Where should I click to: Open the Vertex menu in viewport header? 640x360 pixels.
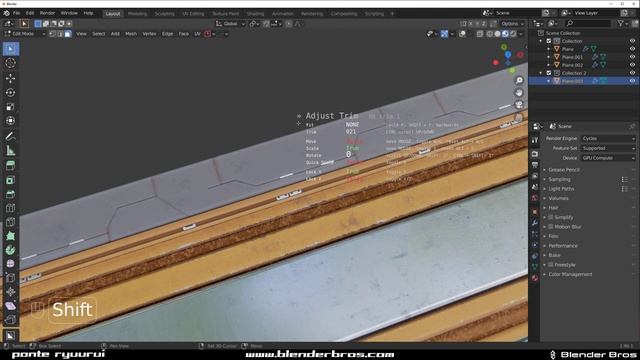pyautogui.click(x=149, y=34)
